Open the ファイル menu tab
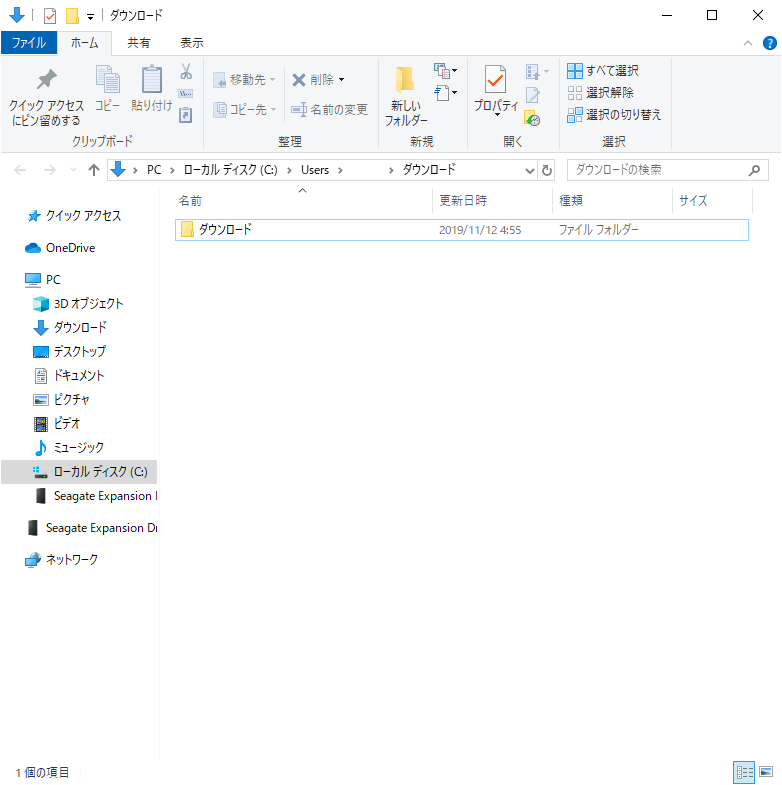 pos(28,43)
